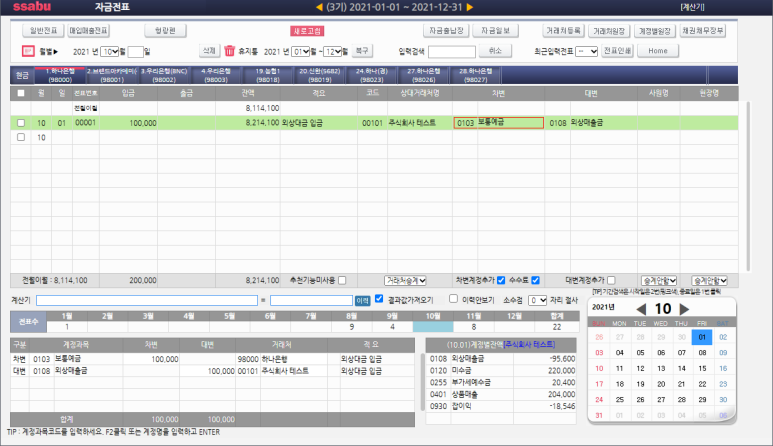This screenshot has height=446, width=773.
Task: Click 10월 cell in 전표수 table
Action: pos(433,326)
